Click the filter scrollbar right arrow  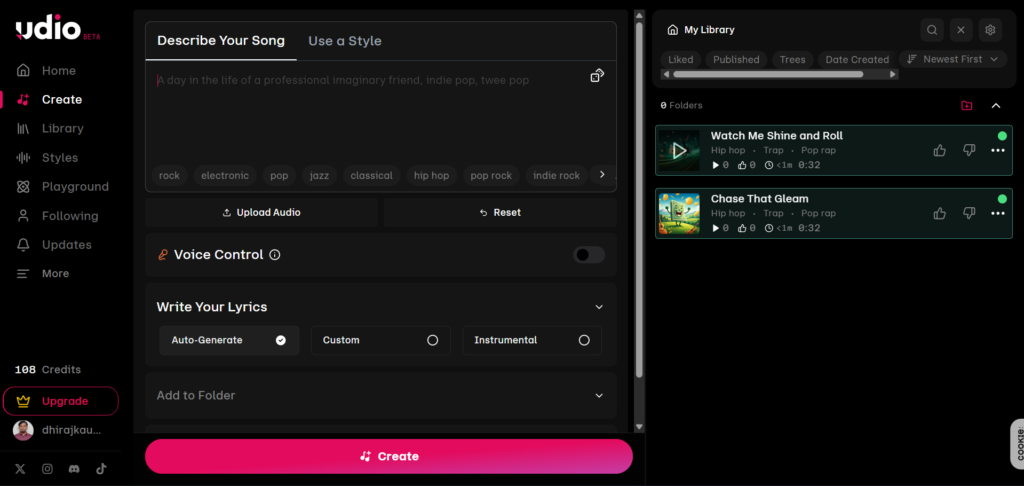893,74
